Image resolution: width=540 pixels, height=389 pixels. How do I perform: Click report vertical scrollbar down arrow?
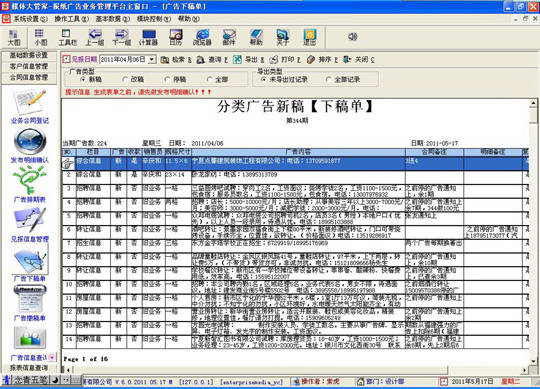click(x=533, y=361)
